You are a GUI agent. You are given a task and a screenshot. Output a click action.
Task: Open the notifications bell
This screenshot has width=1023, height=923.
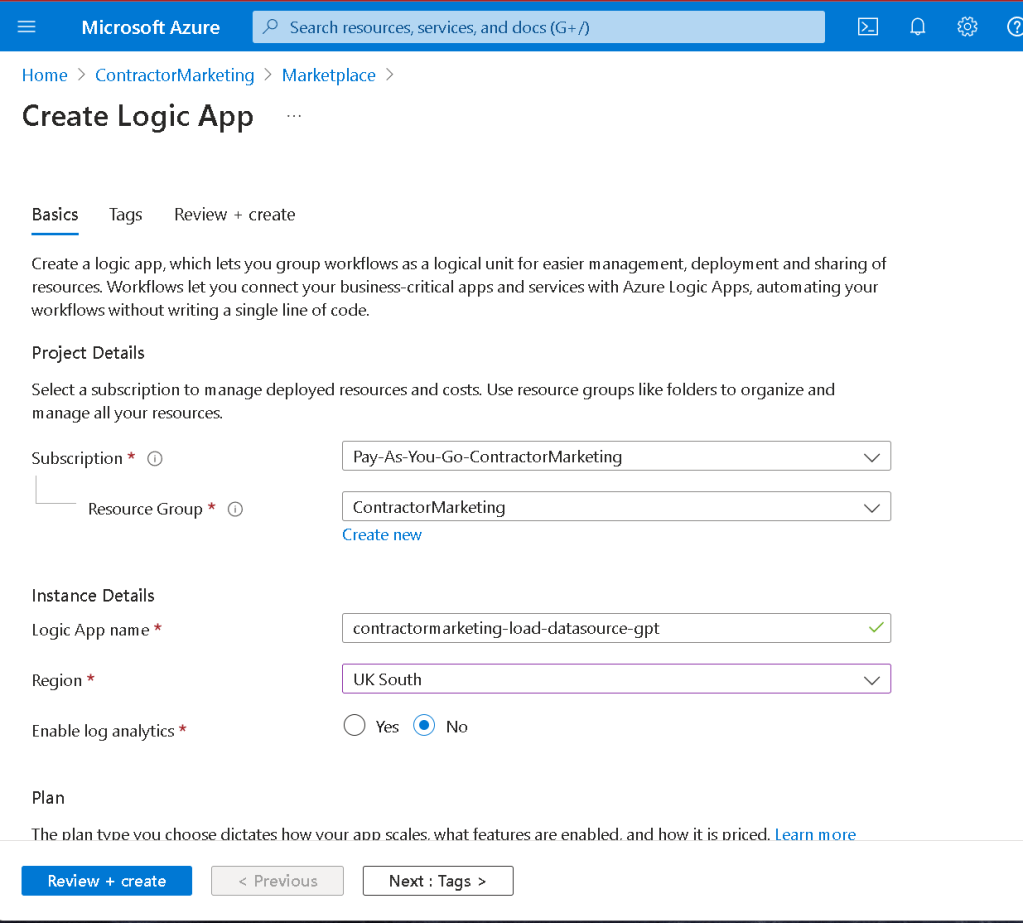(917, 27)
